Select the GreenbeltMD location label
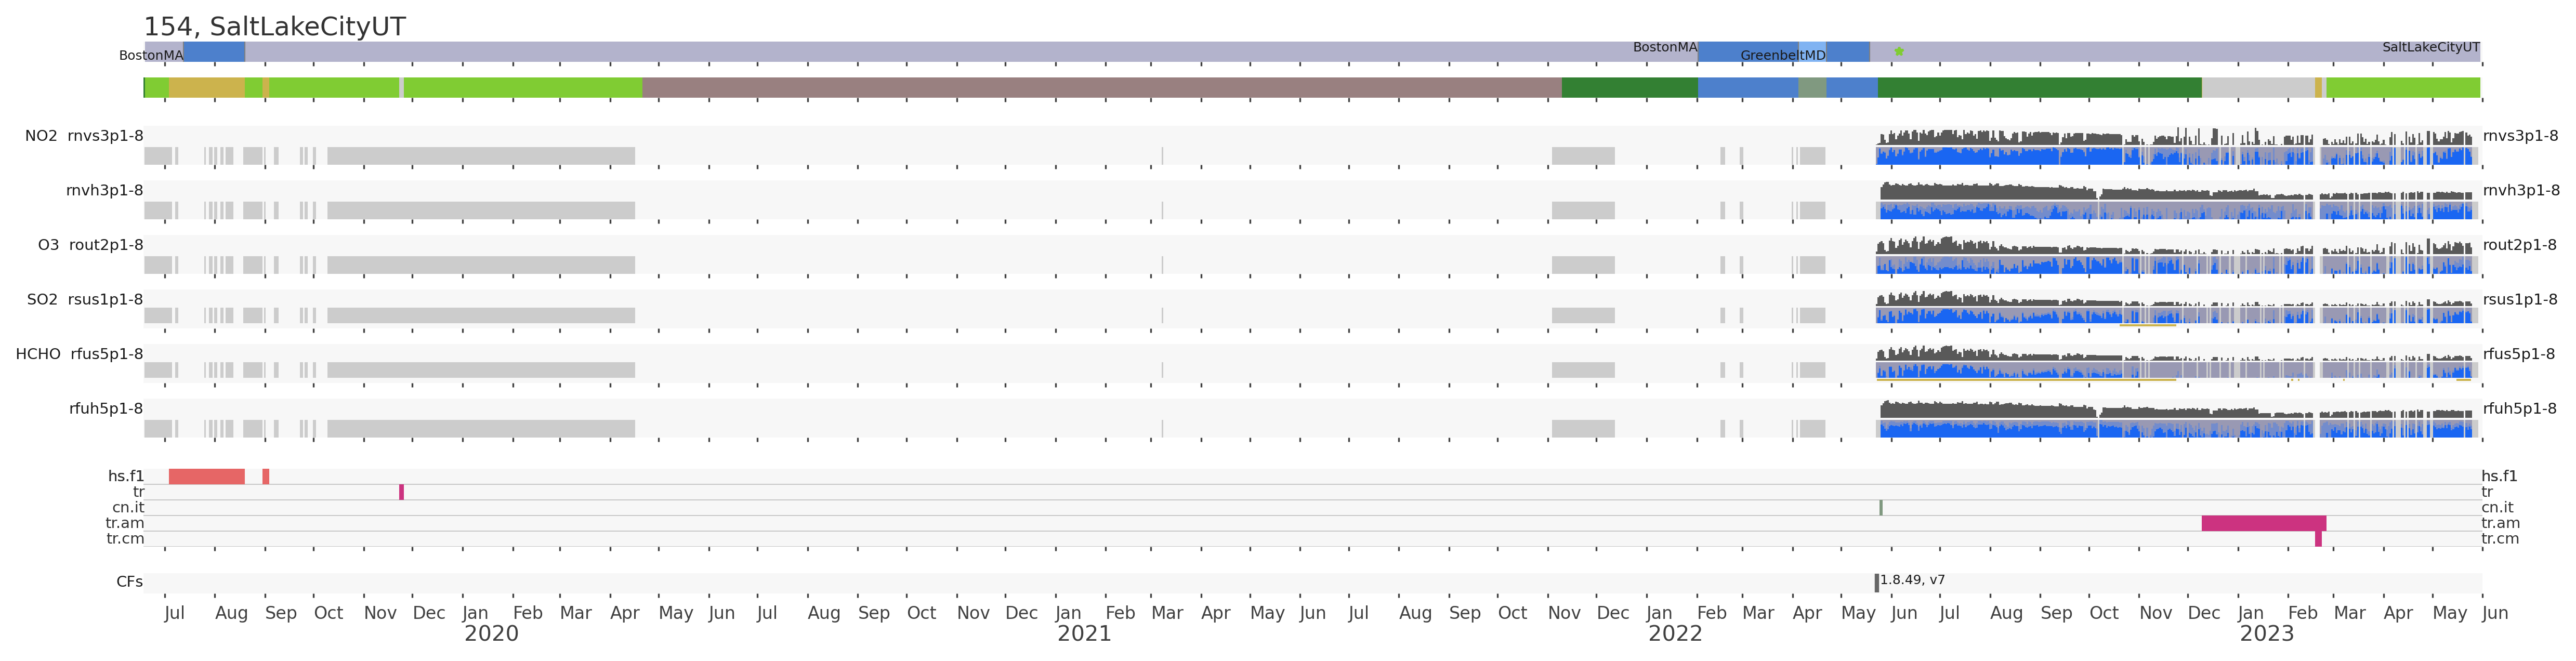The width and height of the screenshot is (2576, 661). point(1782,56)
